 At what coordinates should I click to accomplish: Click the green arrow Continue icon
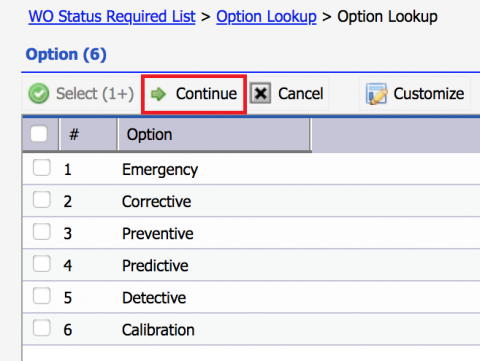point(158,94)
